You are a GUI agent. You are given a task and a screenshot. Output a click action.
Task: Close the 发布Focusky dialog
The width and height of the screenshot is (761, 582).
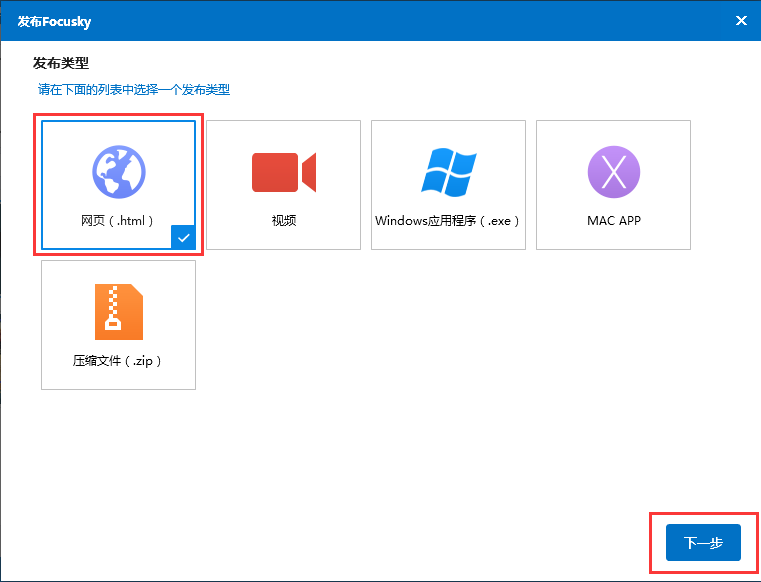pos(741,20)
